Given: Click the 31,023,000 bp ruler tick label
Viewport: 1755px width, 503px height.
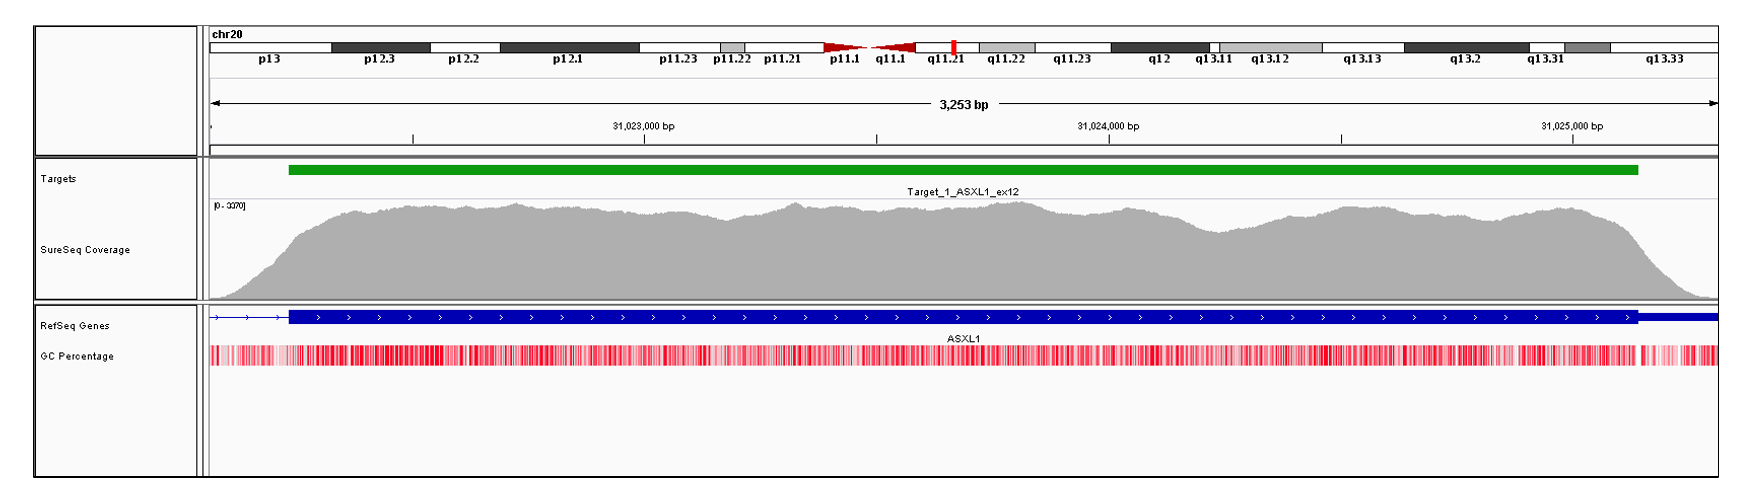Looking at the screenshot, I should point(643,126).
